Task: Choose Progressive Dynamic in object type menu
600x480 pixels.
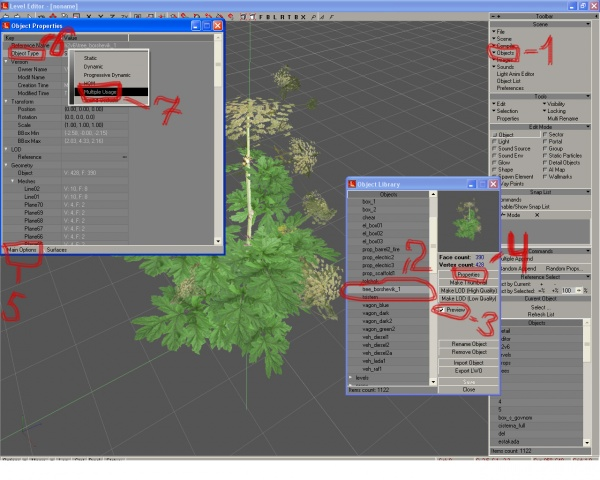Action: 107,75
